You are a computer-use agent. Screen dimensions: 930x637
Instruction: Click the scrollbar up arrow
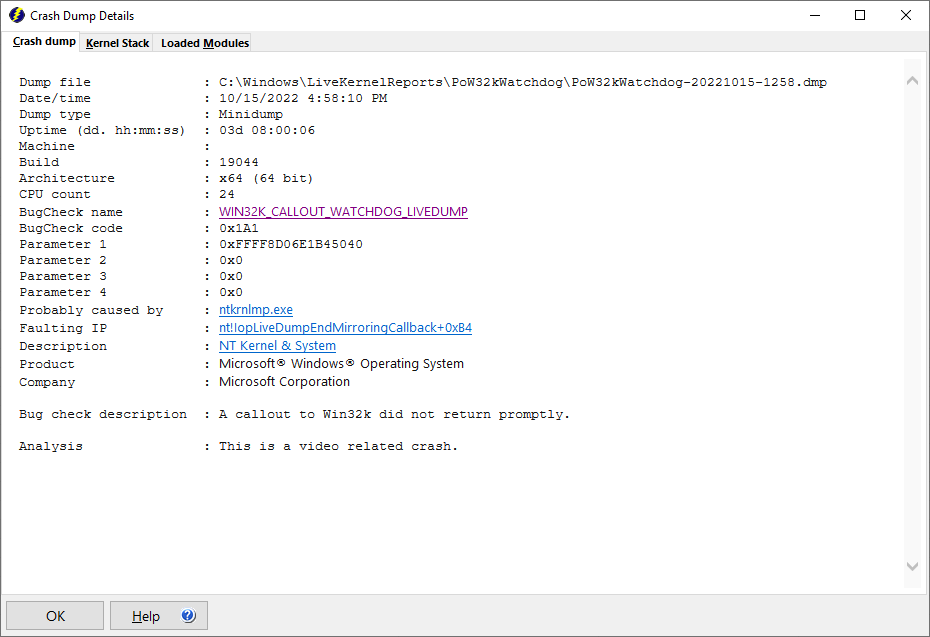[x=911, y=80]
